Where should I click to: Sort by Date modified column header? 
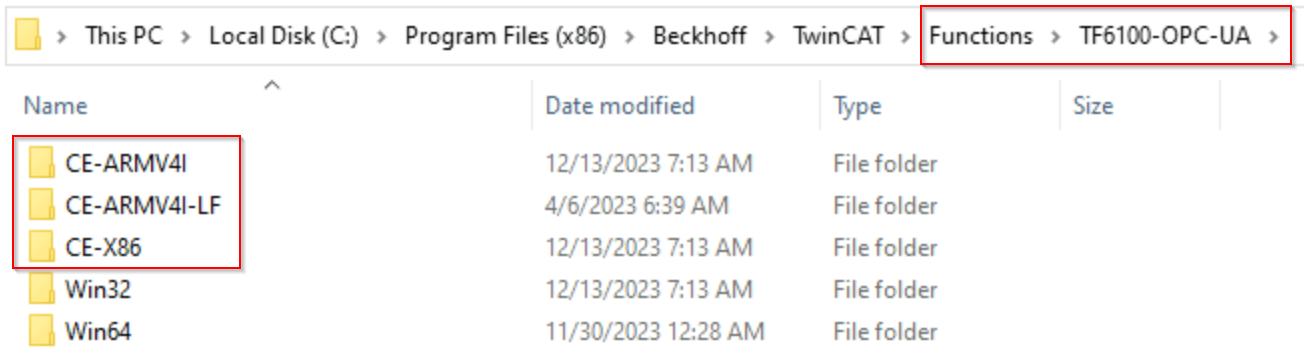[620, 105]
